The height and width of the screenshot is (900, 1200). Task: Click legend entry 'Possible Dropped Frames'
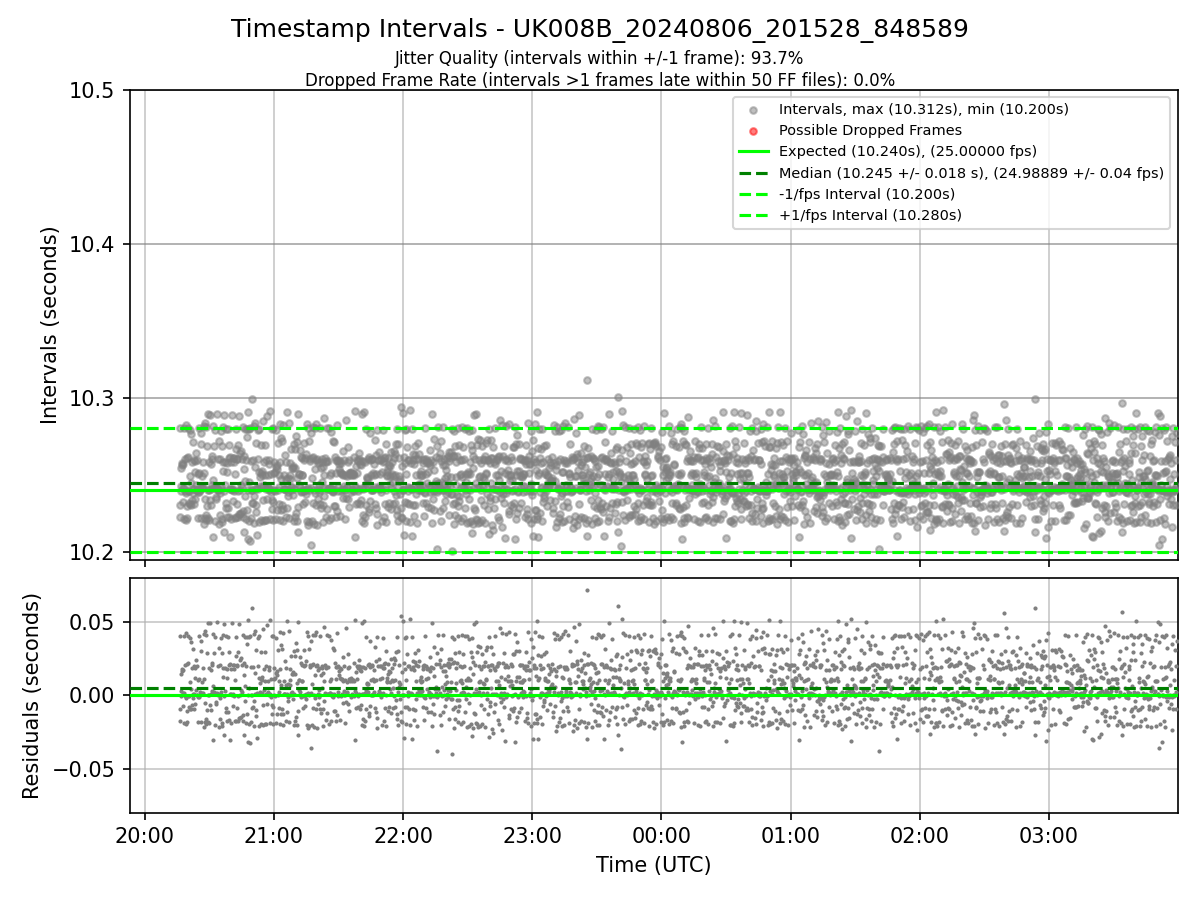point(870,130)
